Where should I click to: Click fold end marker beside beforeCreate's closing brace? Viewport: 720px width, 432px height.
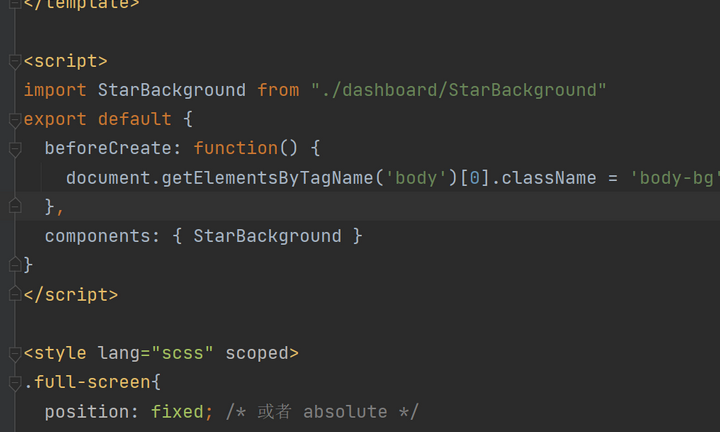pos(14,206)
